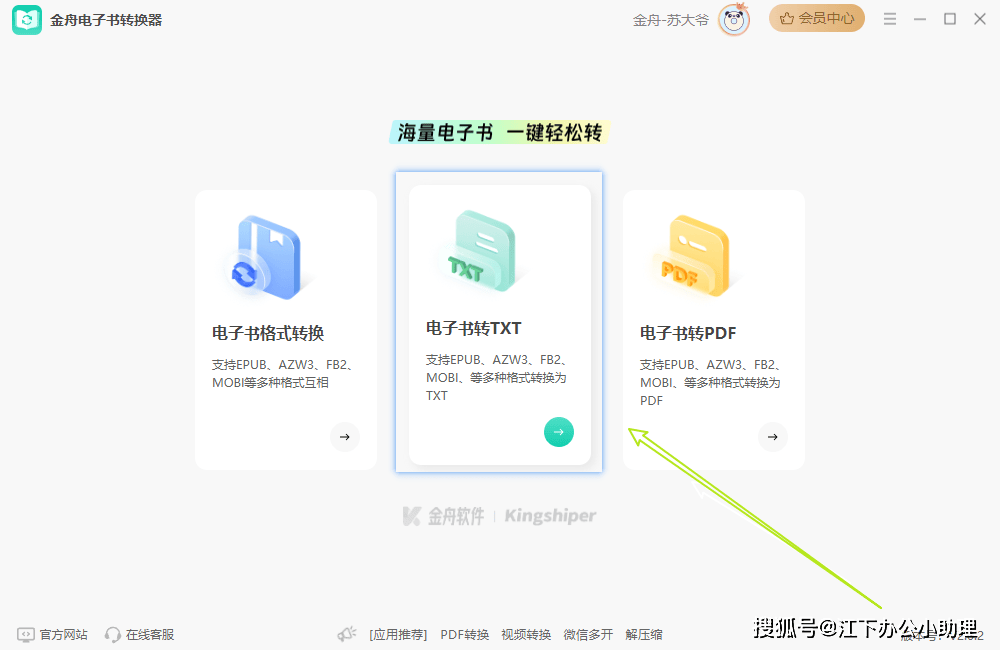Screen dimensions: 1000x650
Task: Click the online support headset icon
Action: [113, 635]
